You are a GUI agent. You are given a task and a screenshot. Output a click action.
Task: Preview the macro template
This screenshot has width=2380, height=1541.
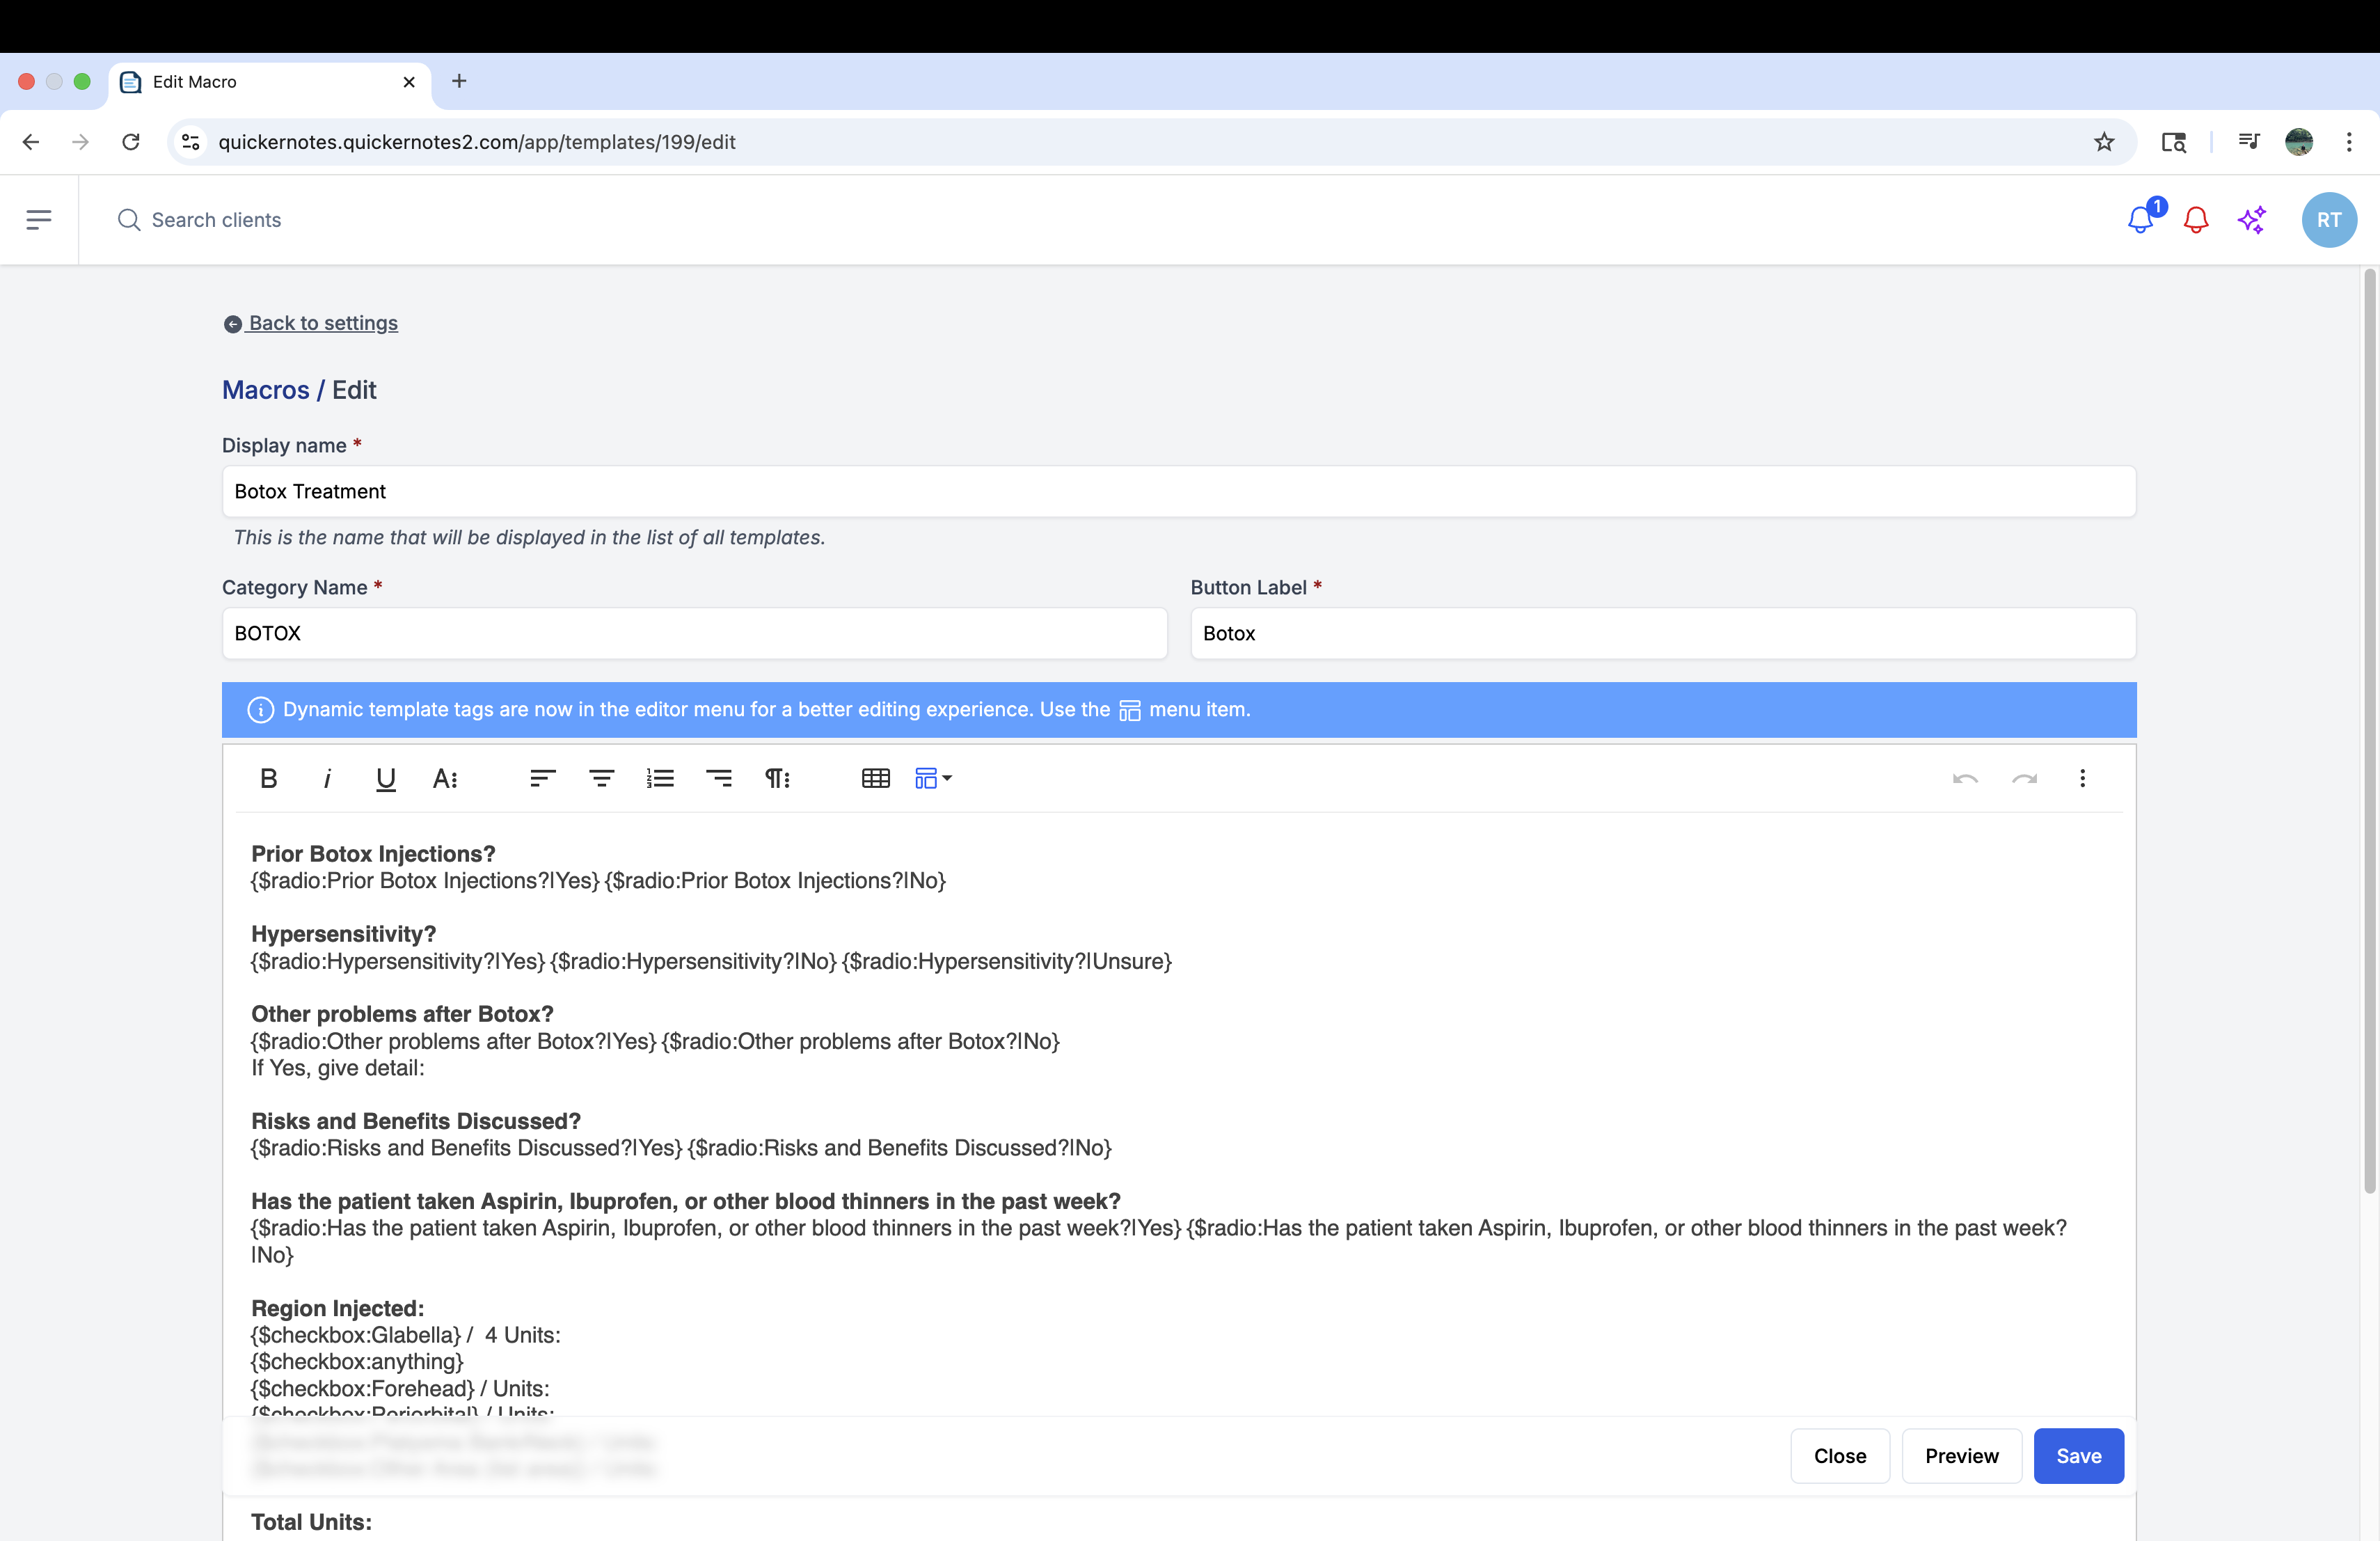[1961, 1456]
